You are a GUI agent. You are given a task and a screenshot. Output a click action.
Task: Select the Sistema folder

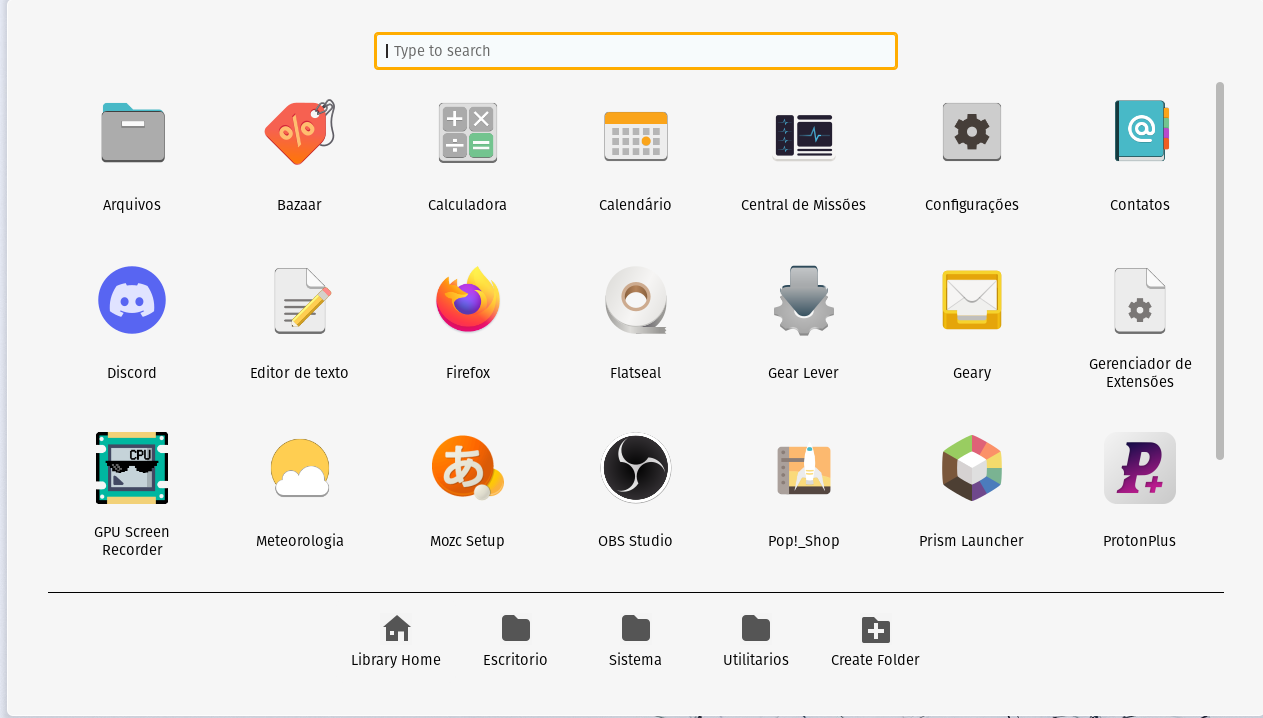coord(635,641)
